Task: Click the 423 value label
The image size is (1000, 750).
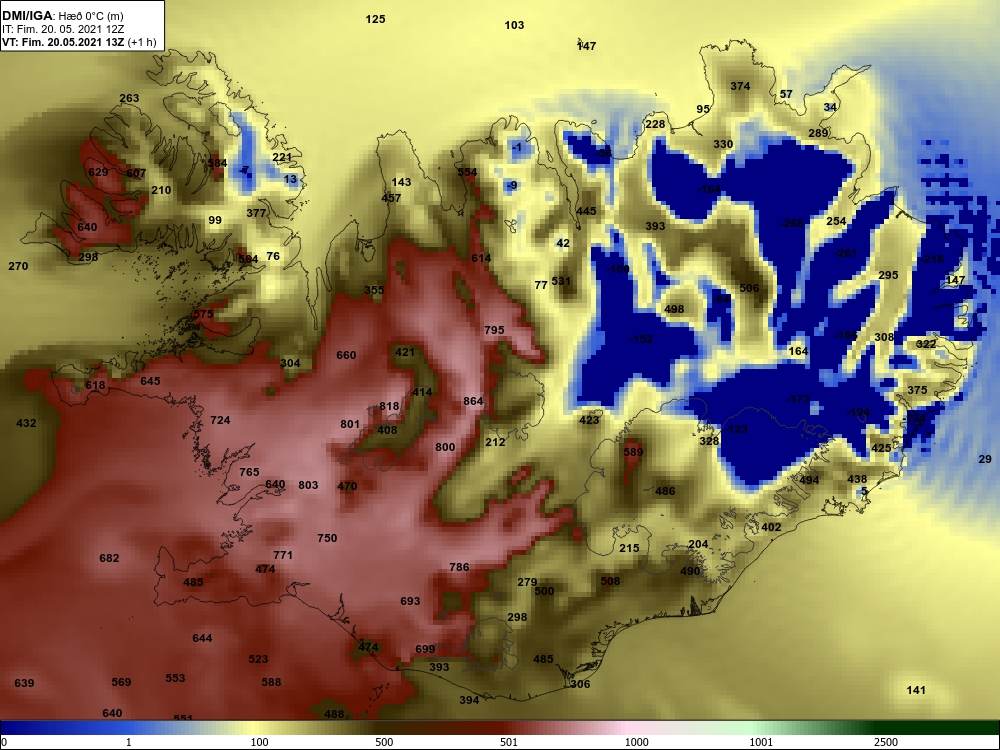Action: point(589,420)
